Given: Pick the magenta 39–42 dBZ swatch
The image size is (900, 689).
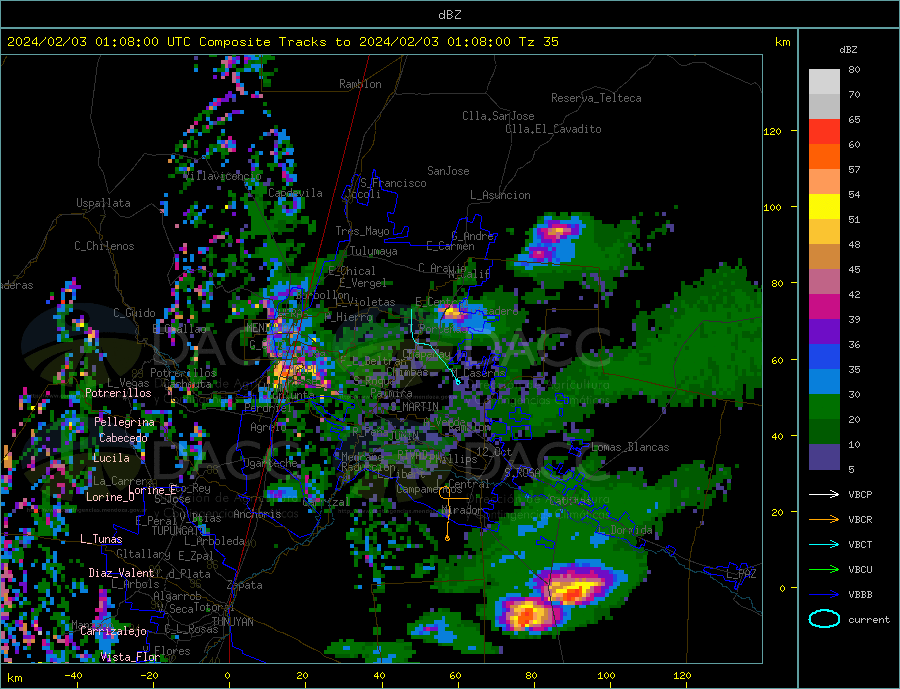Looking at the screenshot, I should pos(824,307).
